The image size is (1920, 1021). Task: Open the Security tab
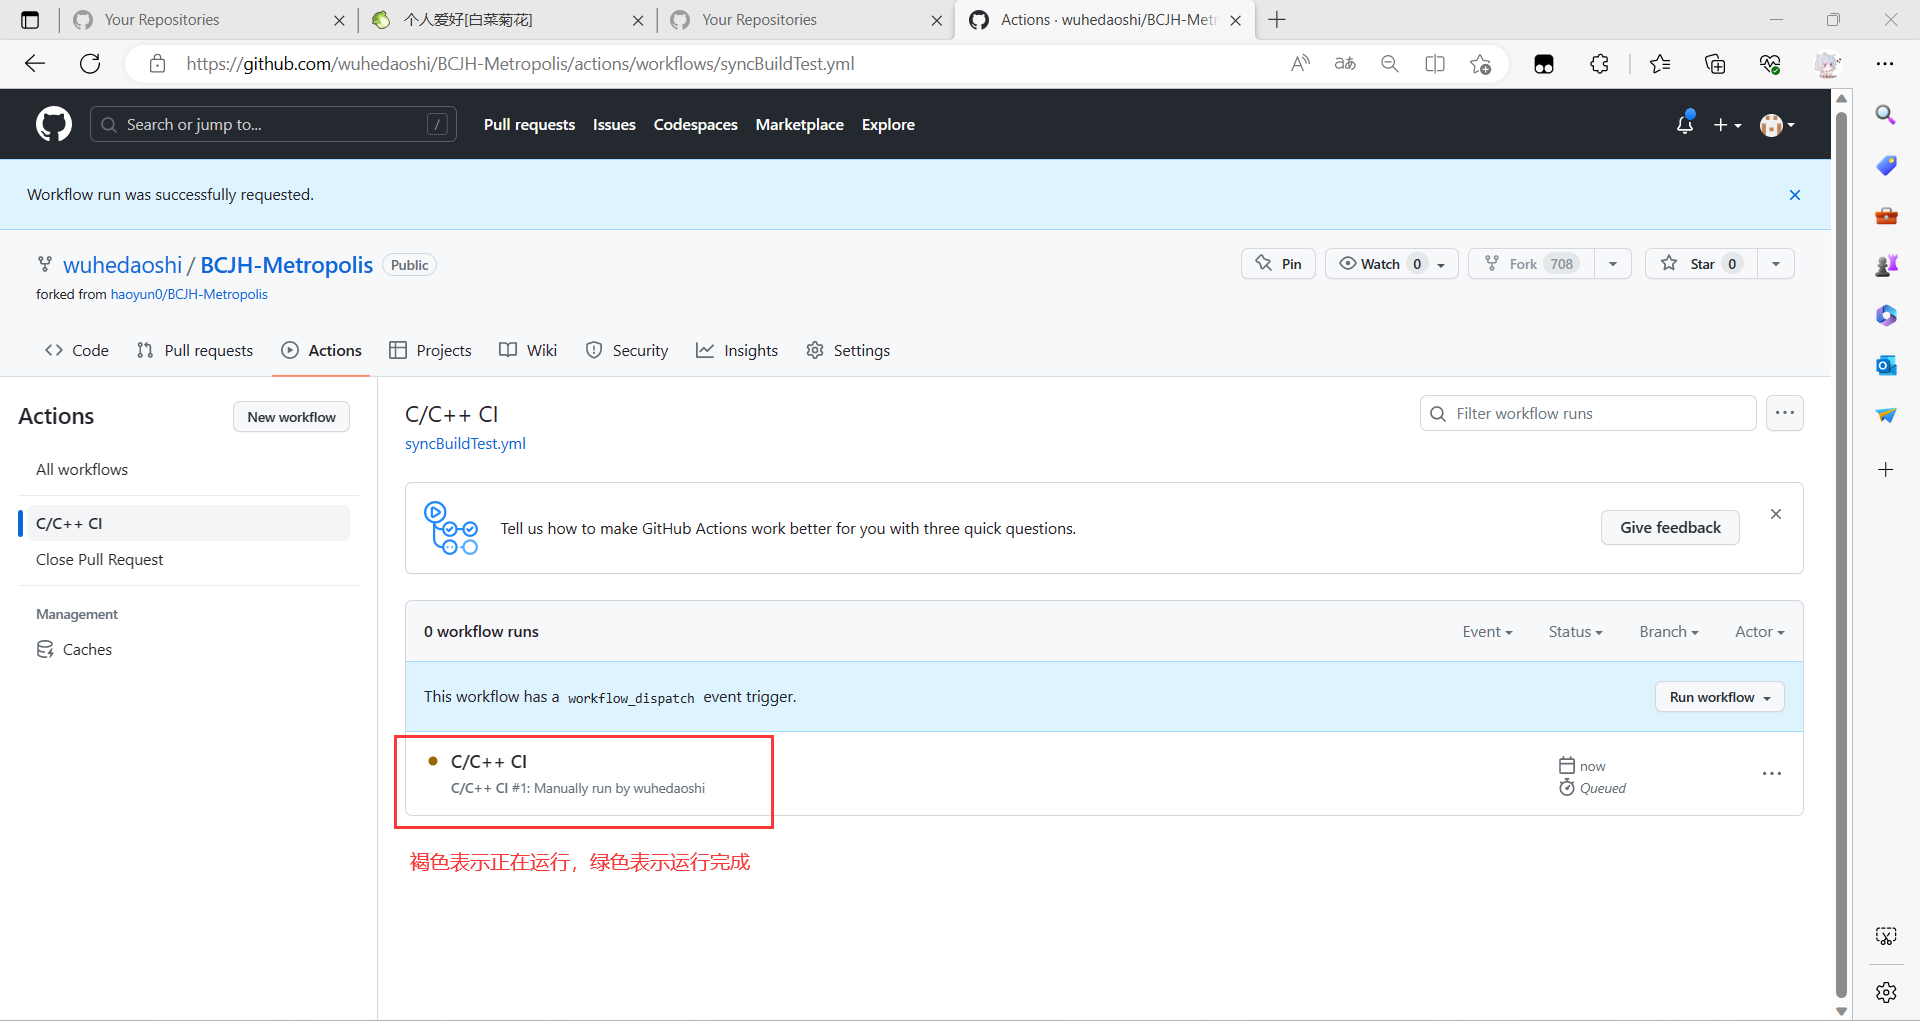tap(627, 350)
